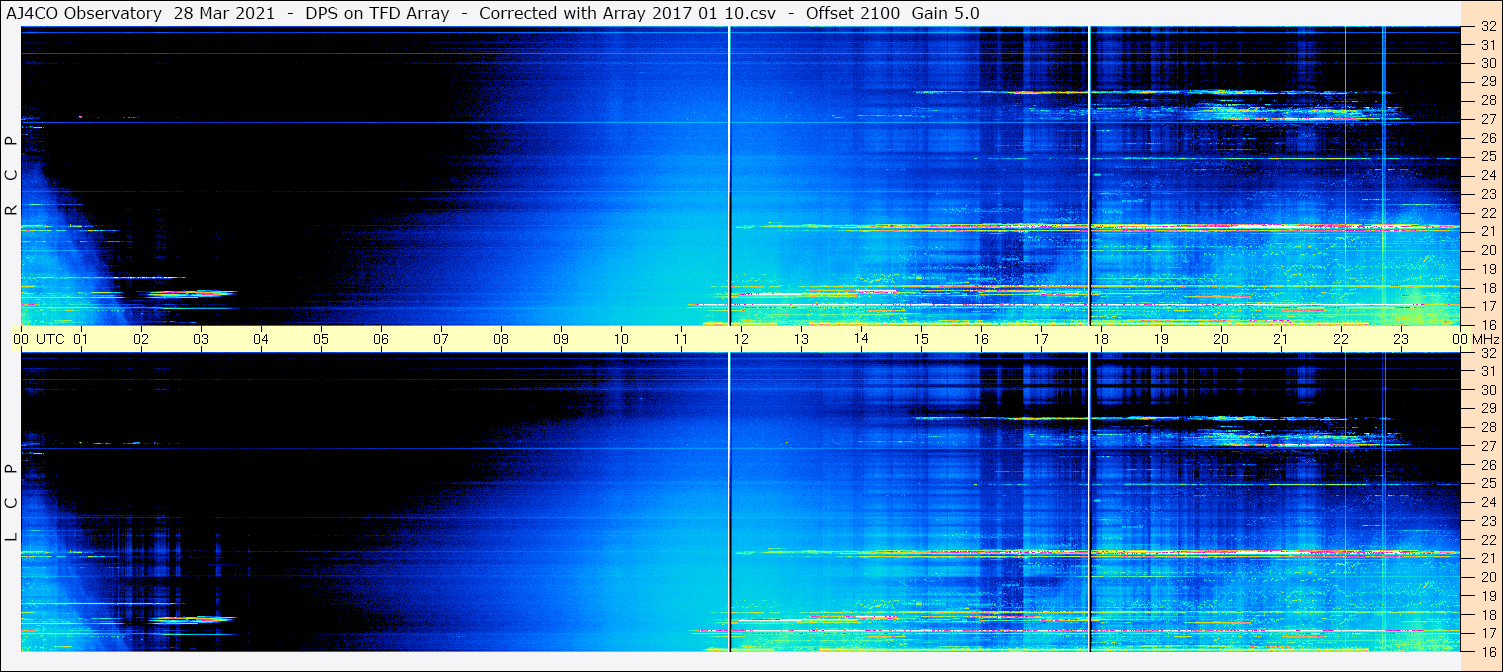1503x672 pixels.
Task: Click the vertical 'L C P' panel label
Action: [x=12, y=503]
